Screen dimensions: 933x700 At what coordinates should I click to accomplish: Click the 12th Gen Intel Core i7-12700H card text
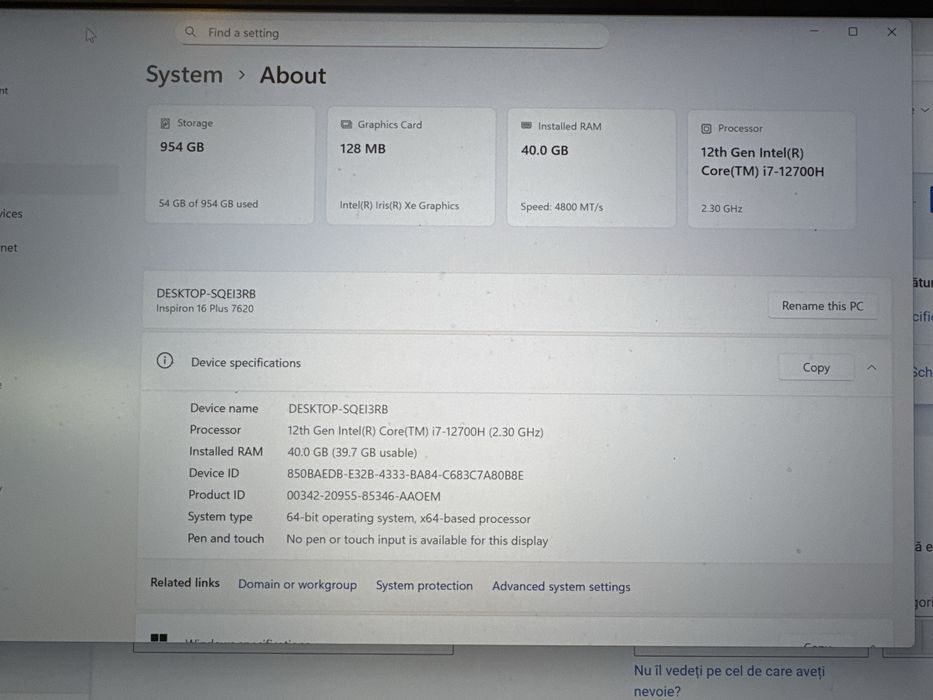click(762, 162)
